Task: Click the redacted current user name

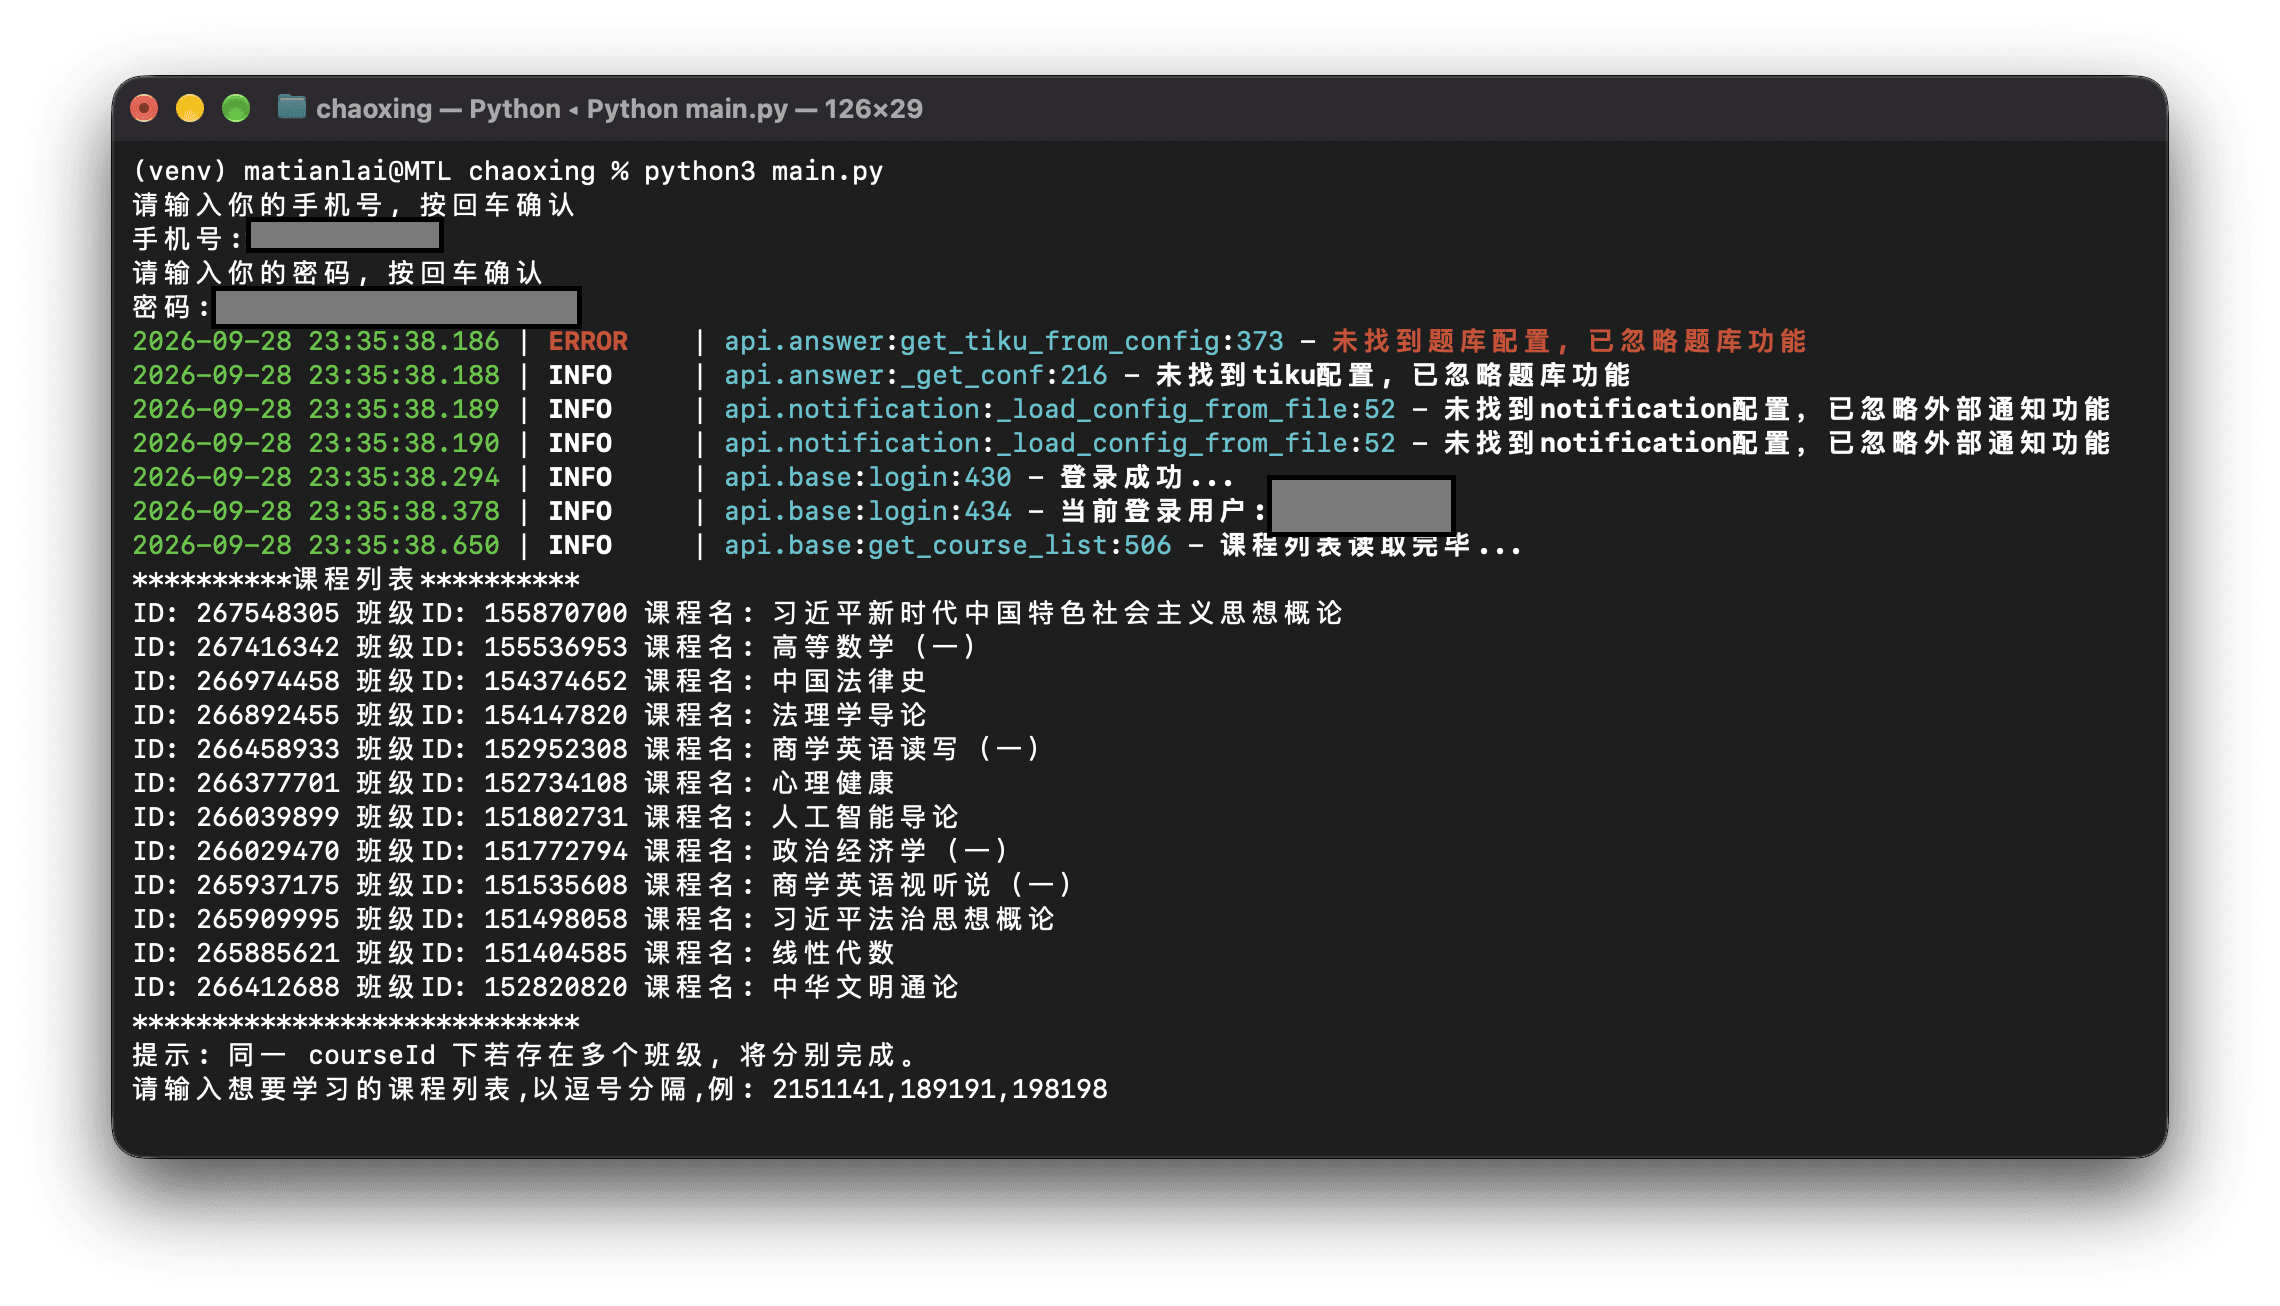Action: click(1361, 506)
